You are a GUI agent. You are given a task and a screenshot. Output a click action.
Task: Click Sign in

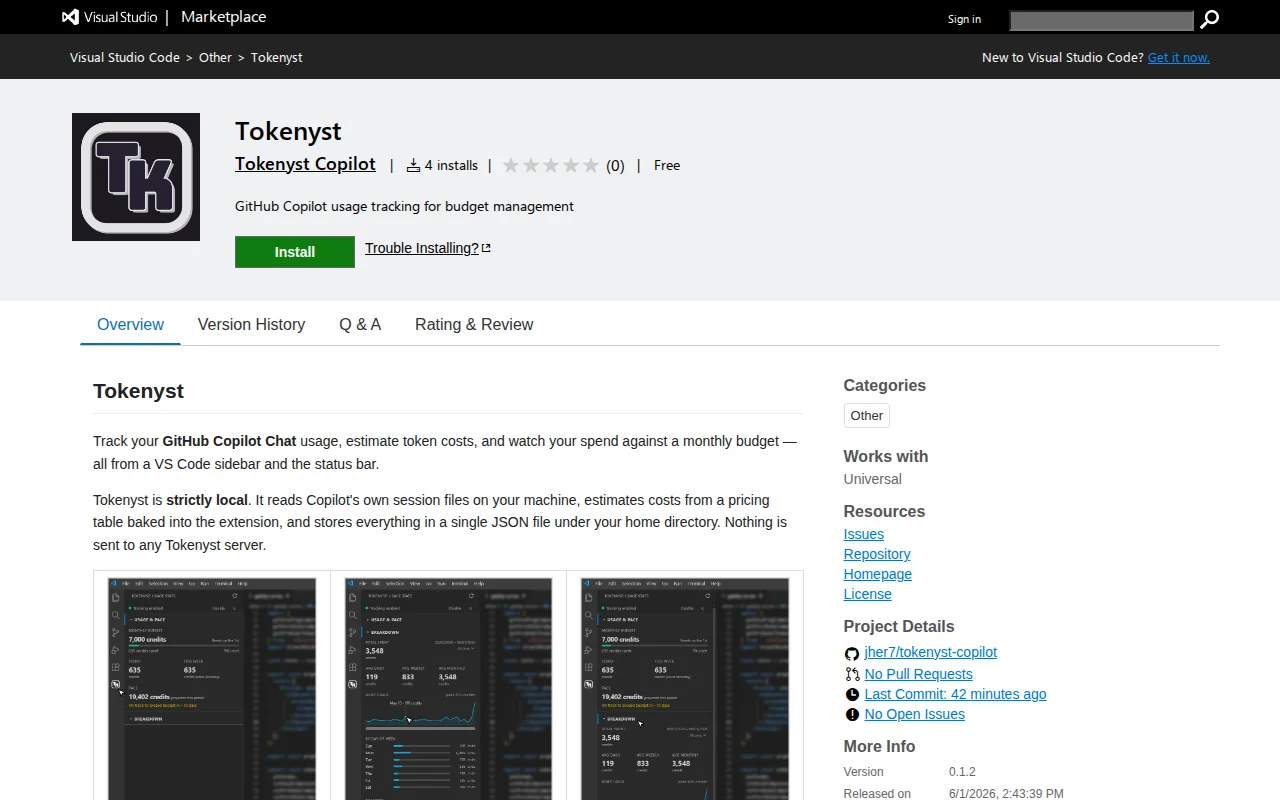(x=964, y=19)
